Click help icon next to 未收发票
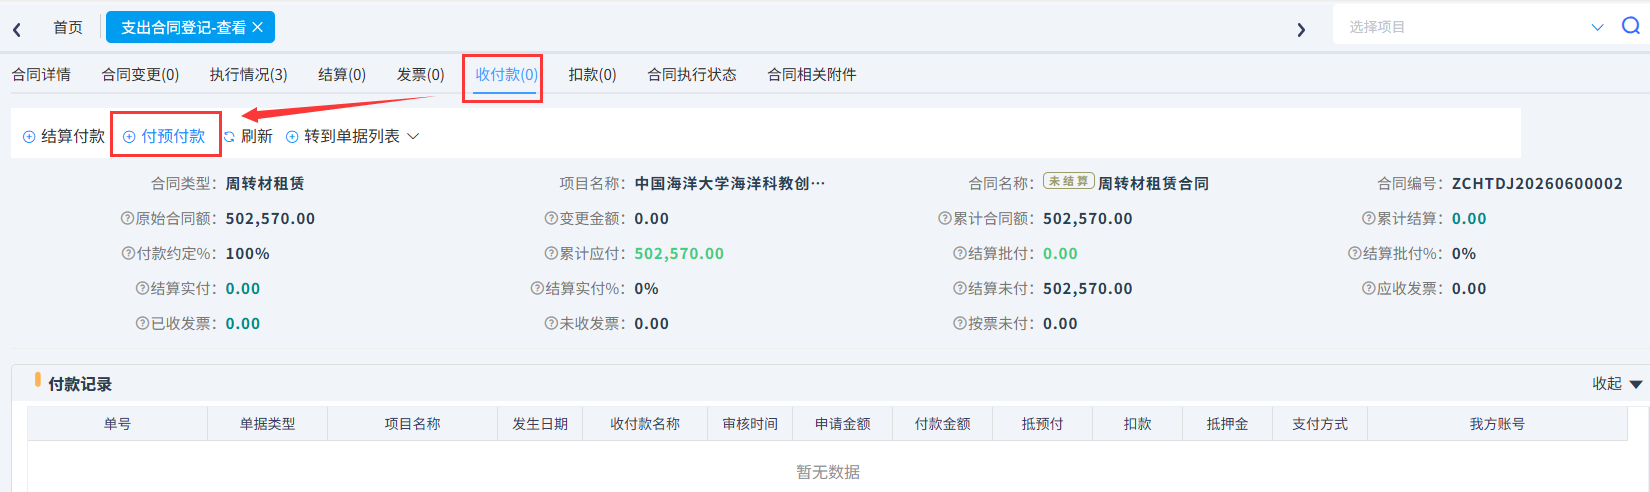 pyautogui.click(x=551, y=323)
